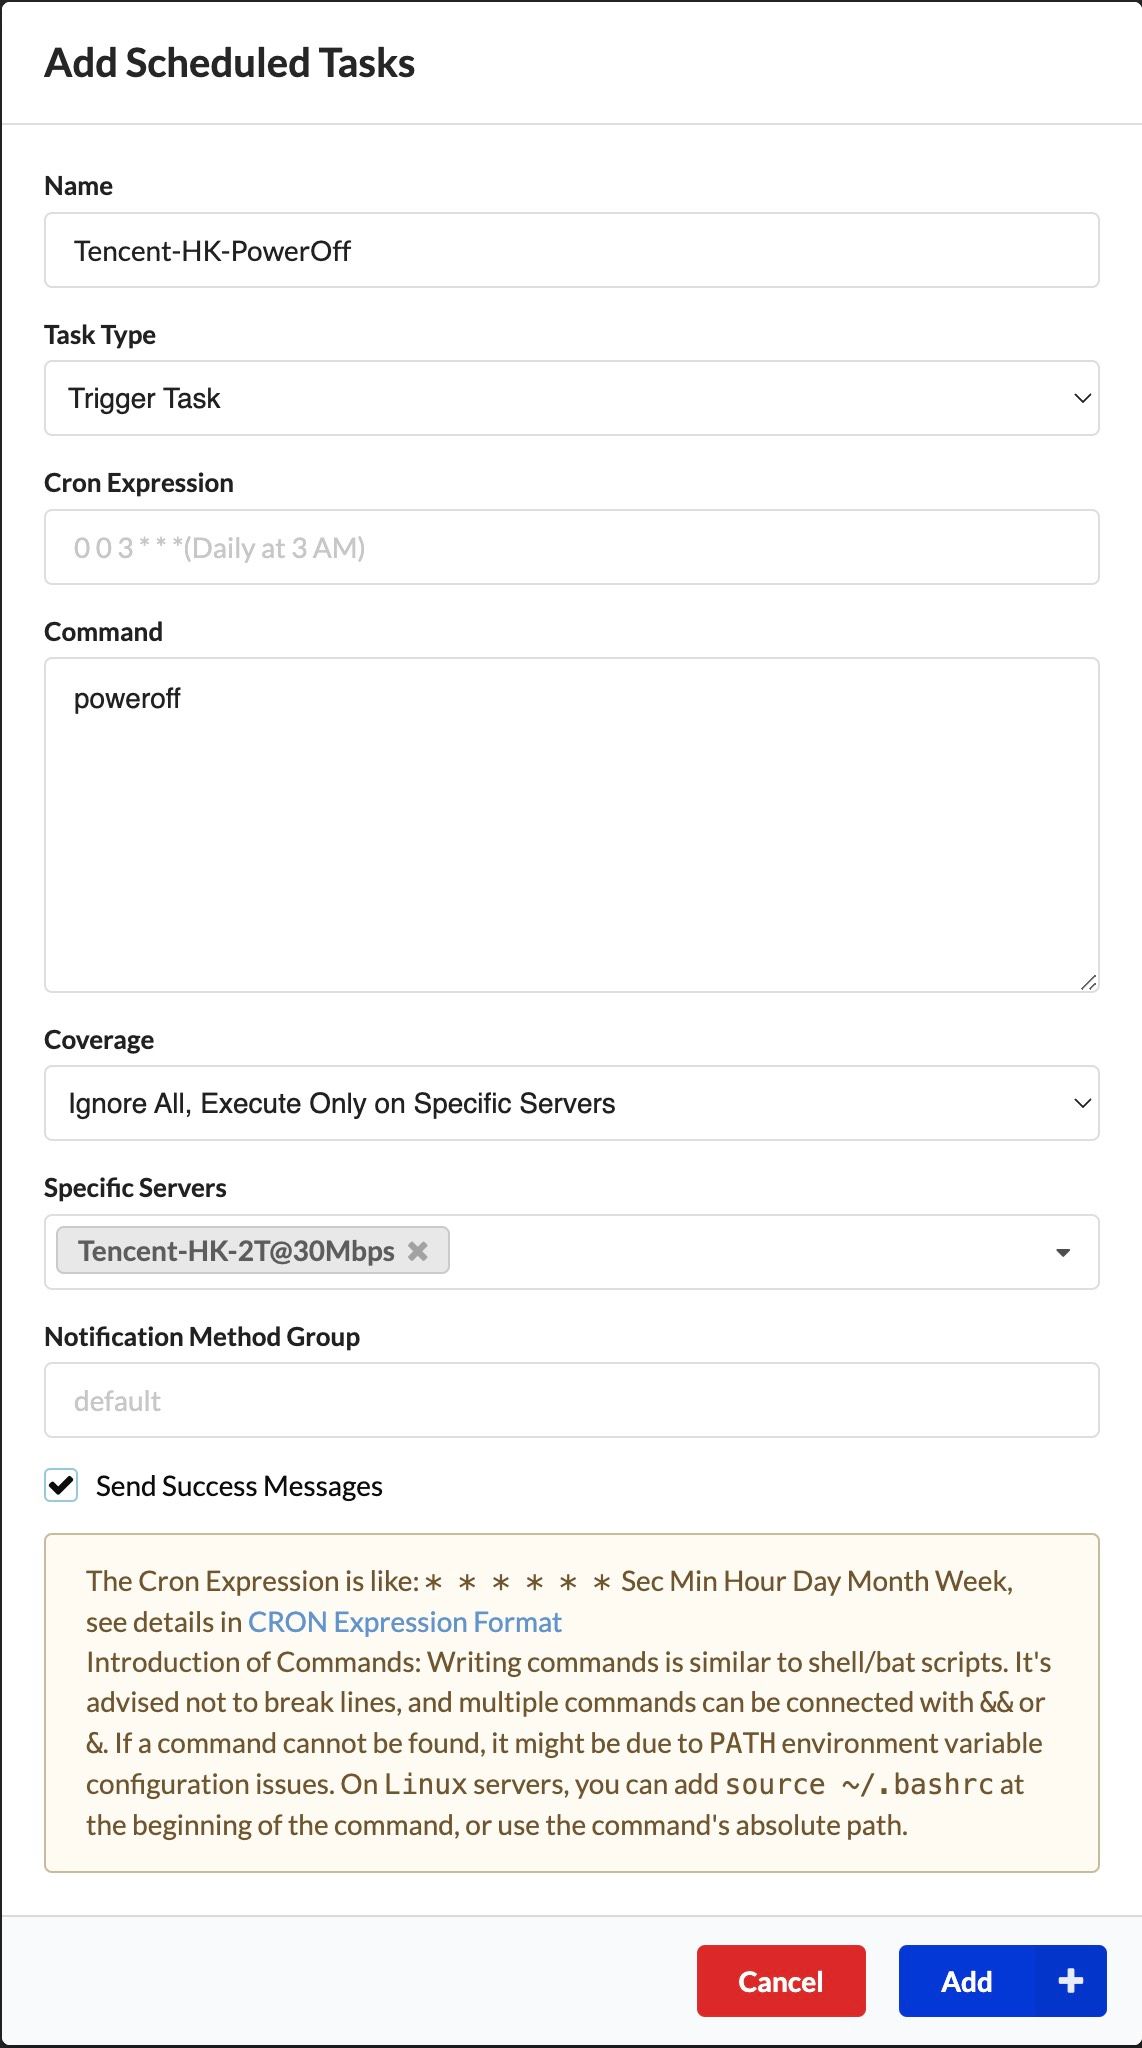
Task: Click the Cron Expression input field
Action: click(x=571, y=547)
